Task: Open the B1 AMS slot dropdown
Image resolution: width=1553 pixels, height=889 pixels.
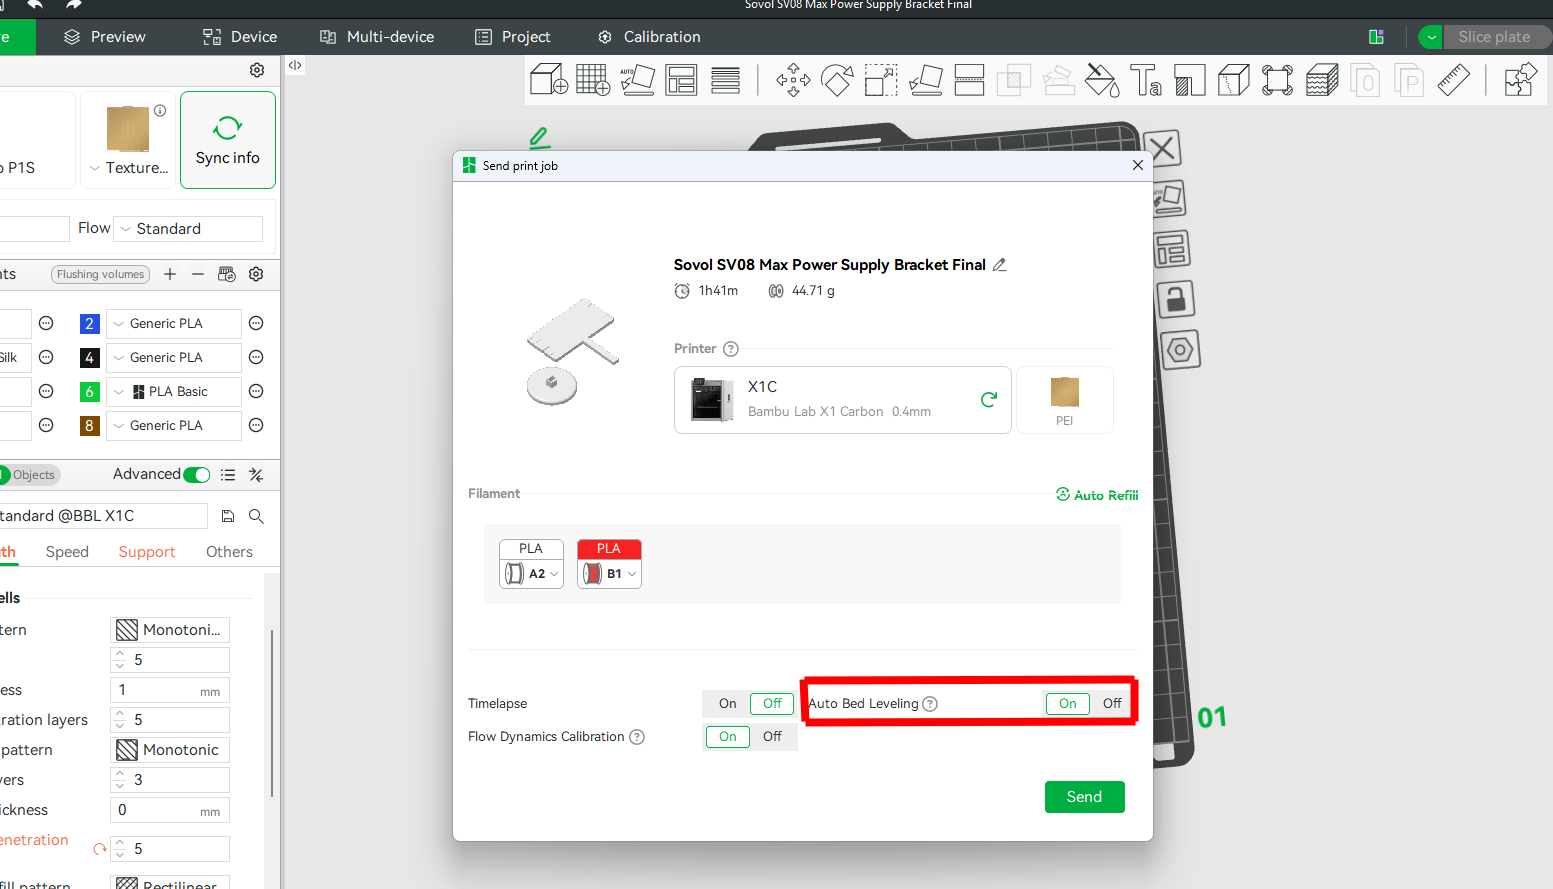Action: [609, 573]
